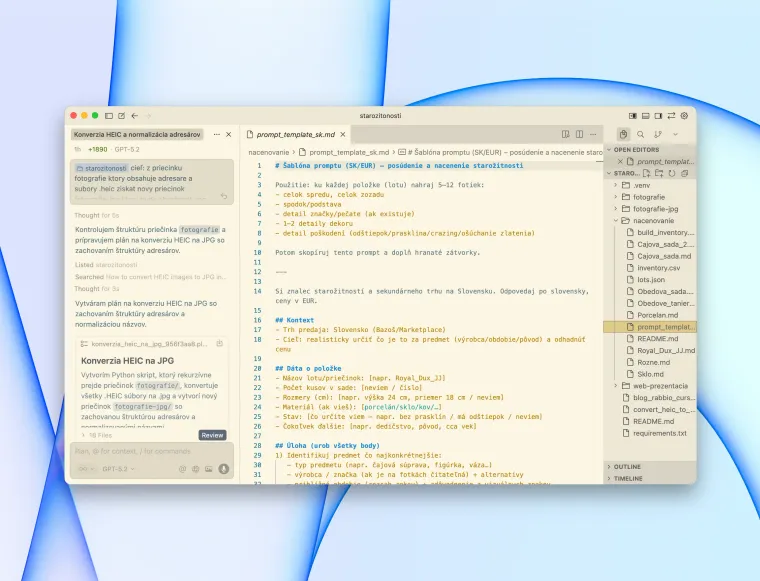Click the starozitnosti folder chip in message
Viewport: 760px width, 581px height.
click(x=101, y=168)
